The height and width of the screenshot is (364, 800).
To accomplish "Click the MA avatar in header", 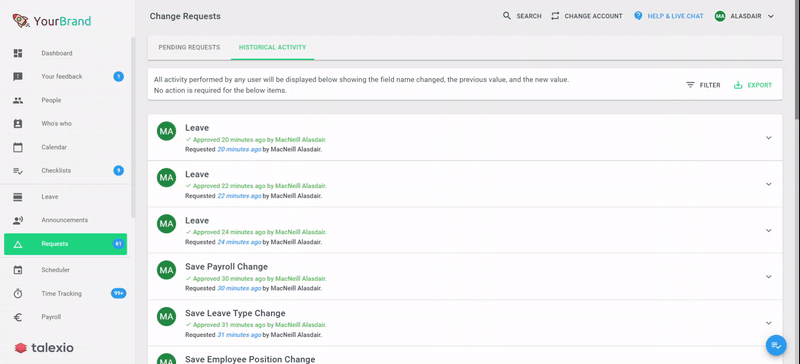I will tap(720, 16).
